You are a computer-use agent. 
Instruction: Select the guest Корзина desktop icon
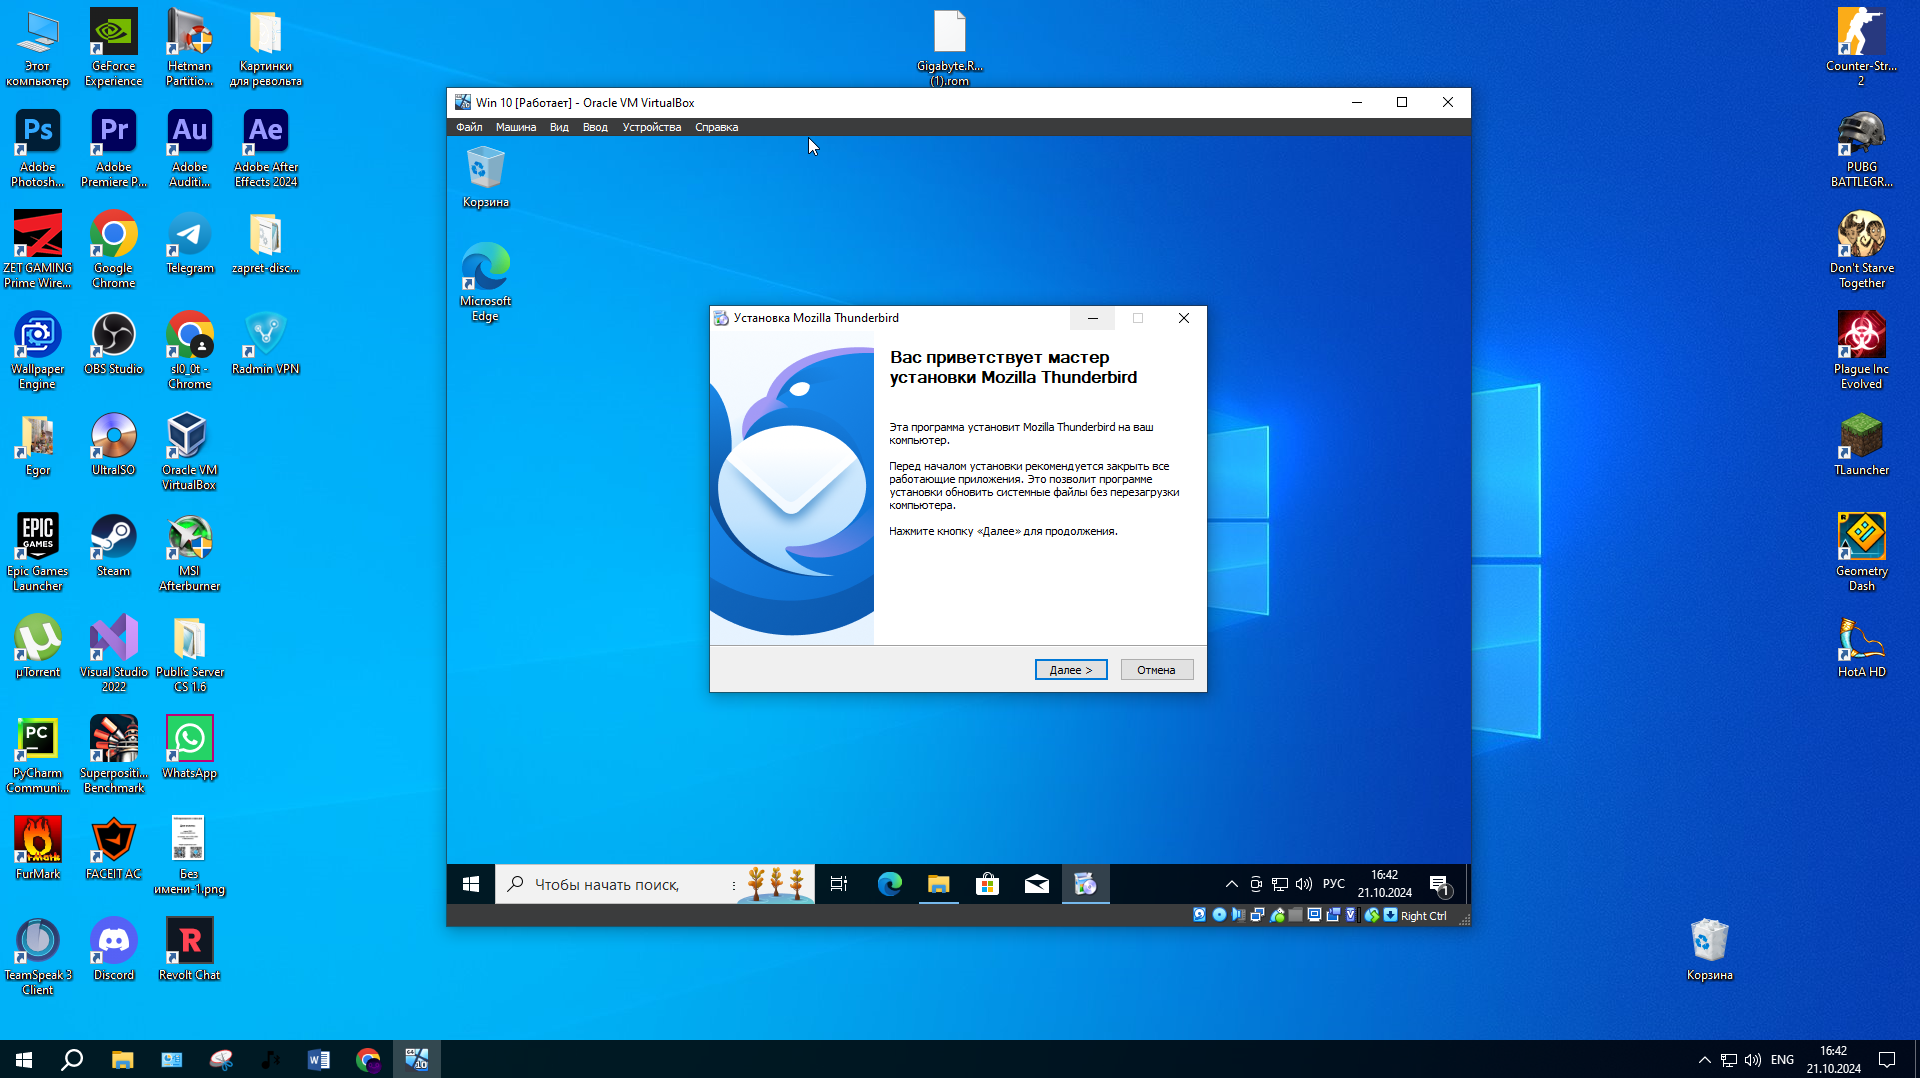pyautogui.click(x=486, y=177)
